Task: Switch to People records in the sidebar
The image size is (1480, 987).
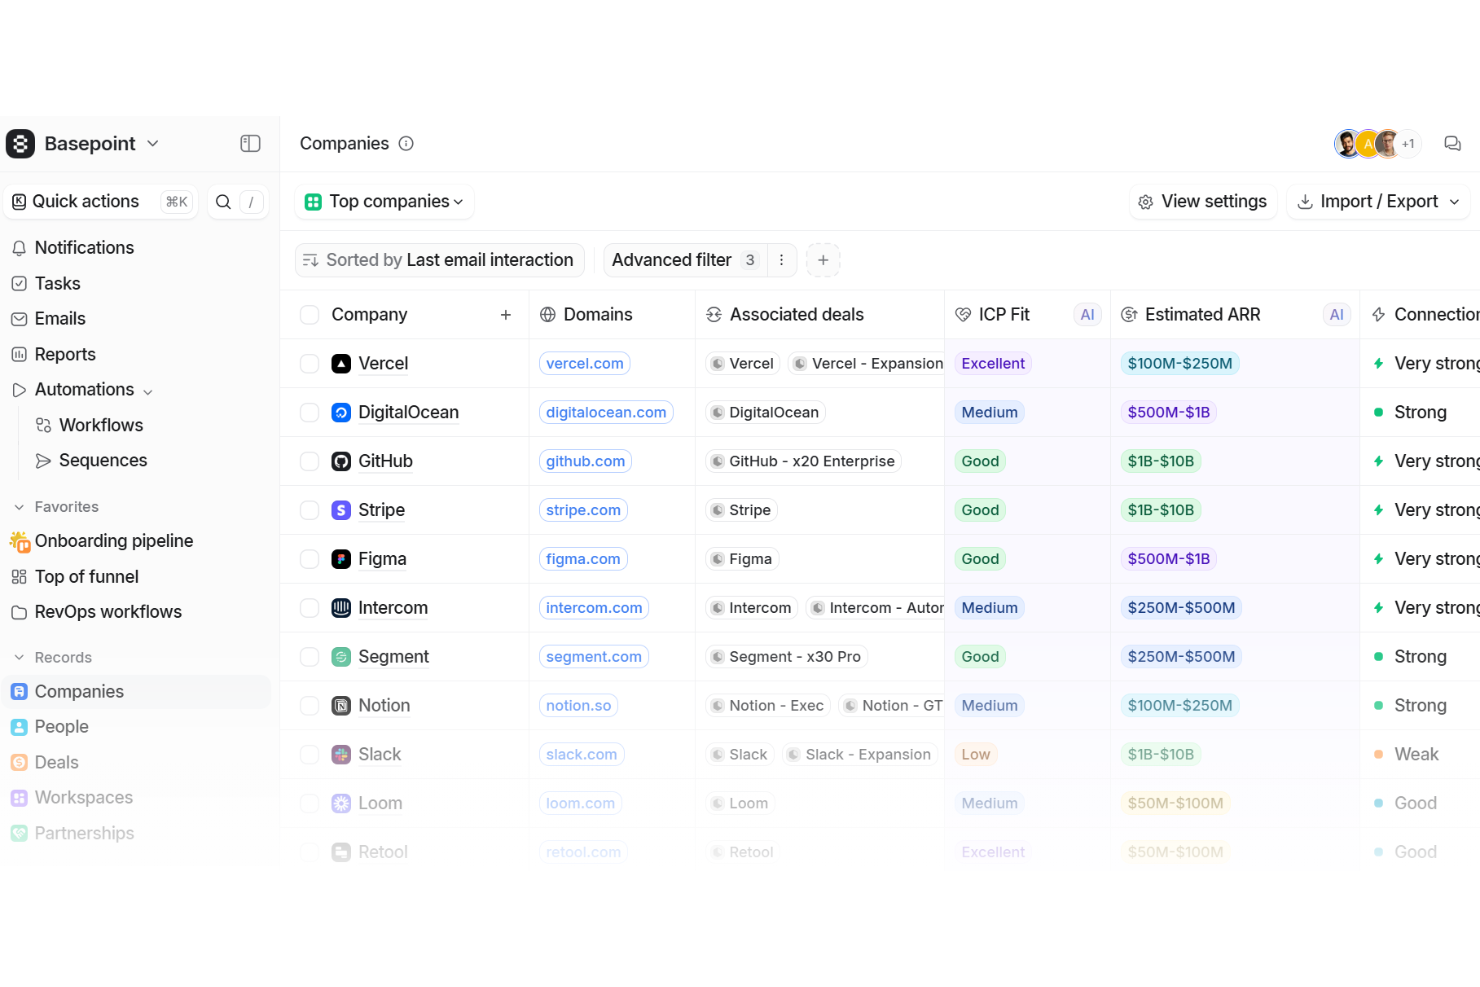Action: point(61,726)
